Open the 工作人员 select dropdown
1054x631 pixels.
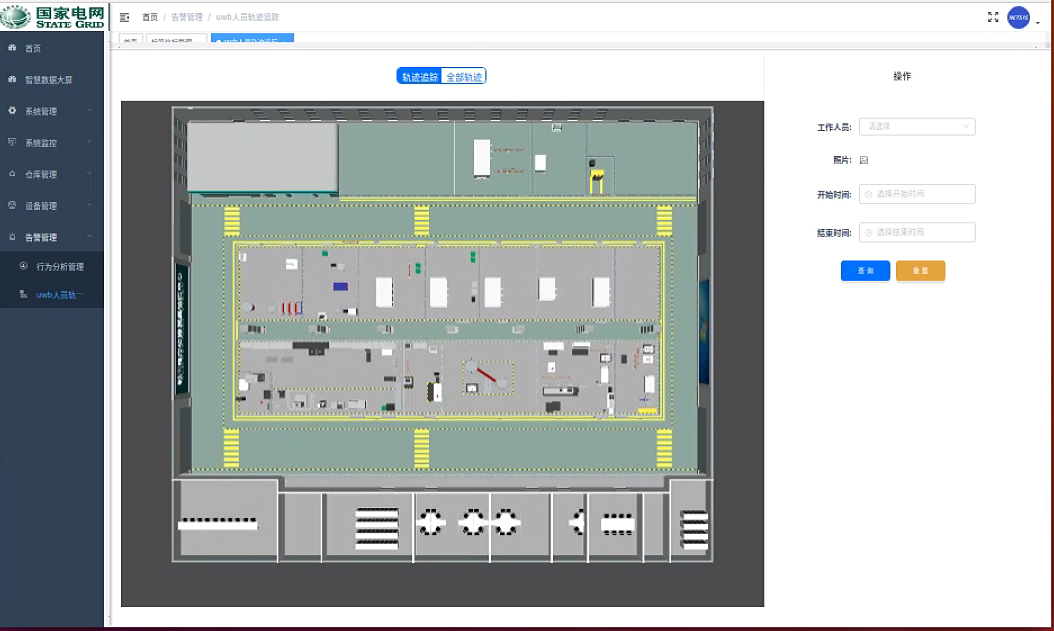pos(917,127)
